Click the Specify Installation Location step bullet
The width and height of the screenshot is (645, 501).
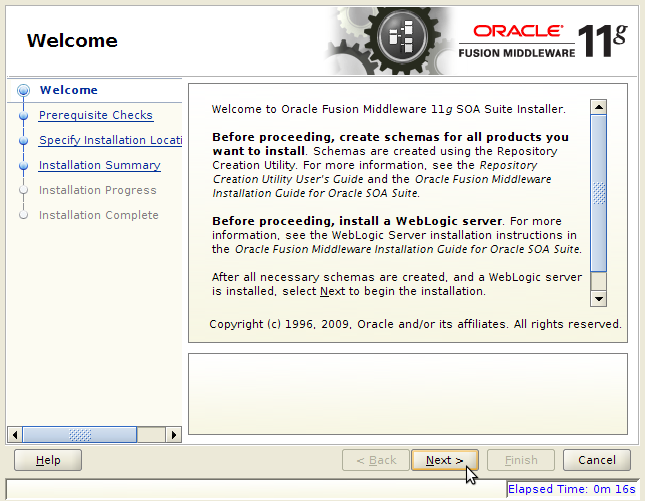23,141
